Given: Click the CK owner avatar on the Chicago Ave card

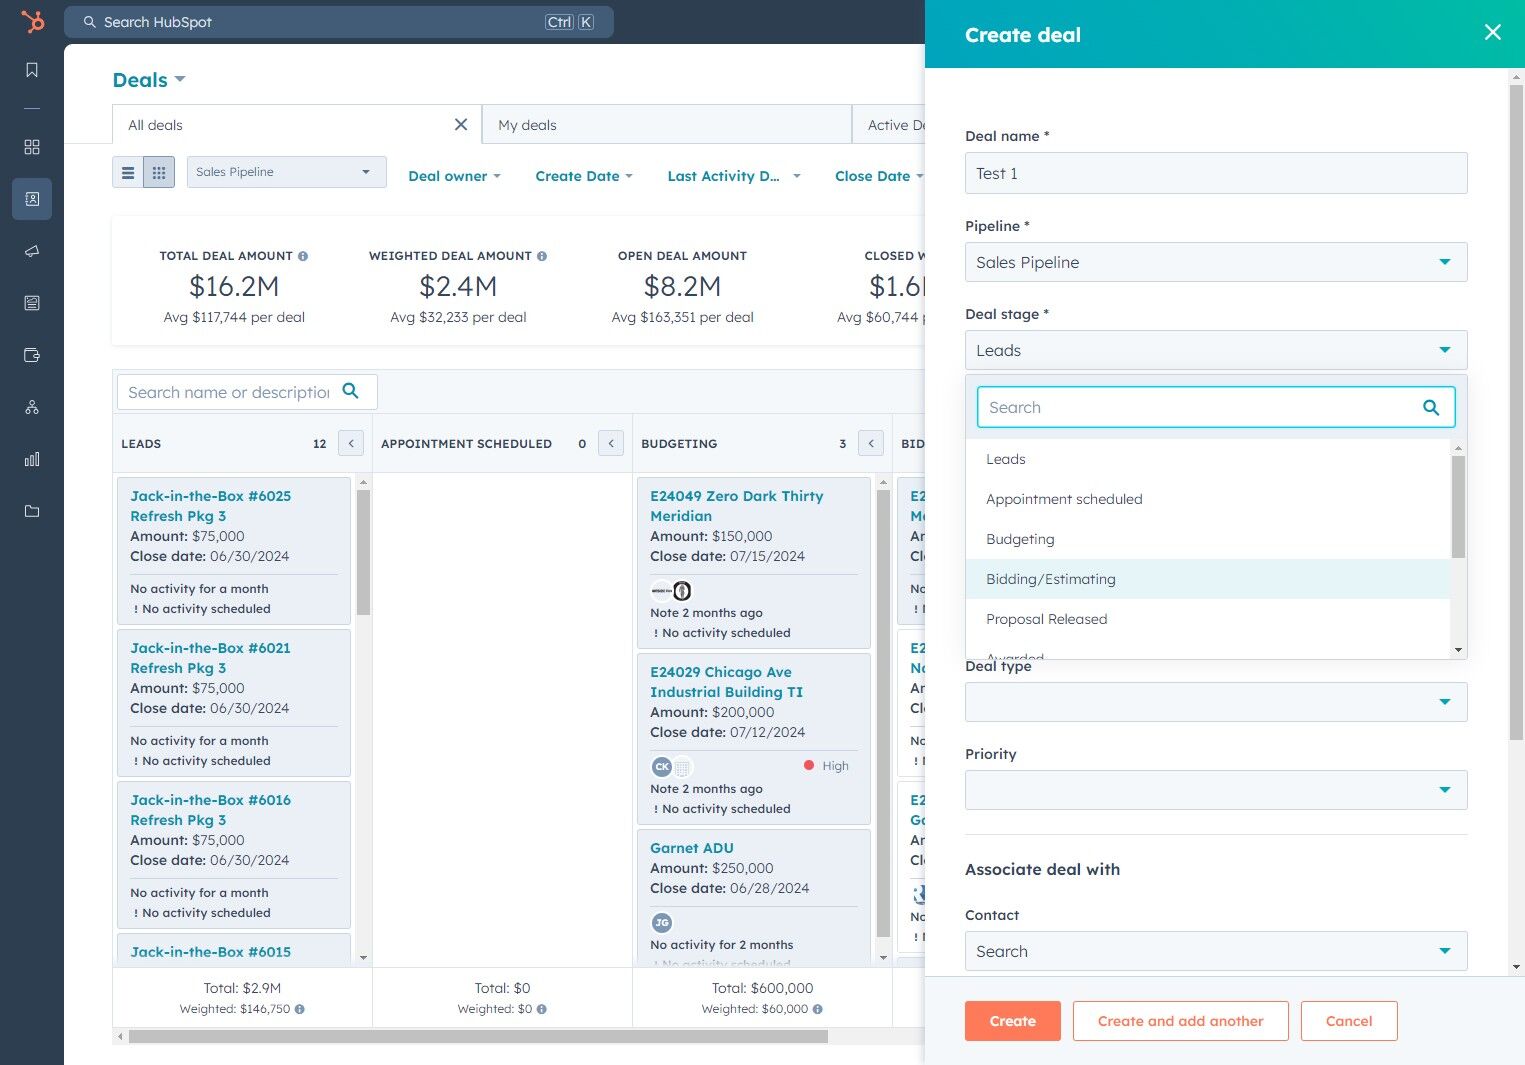Looking at the screenshot, I should [662, 767].
